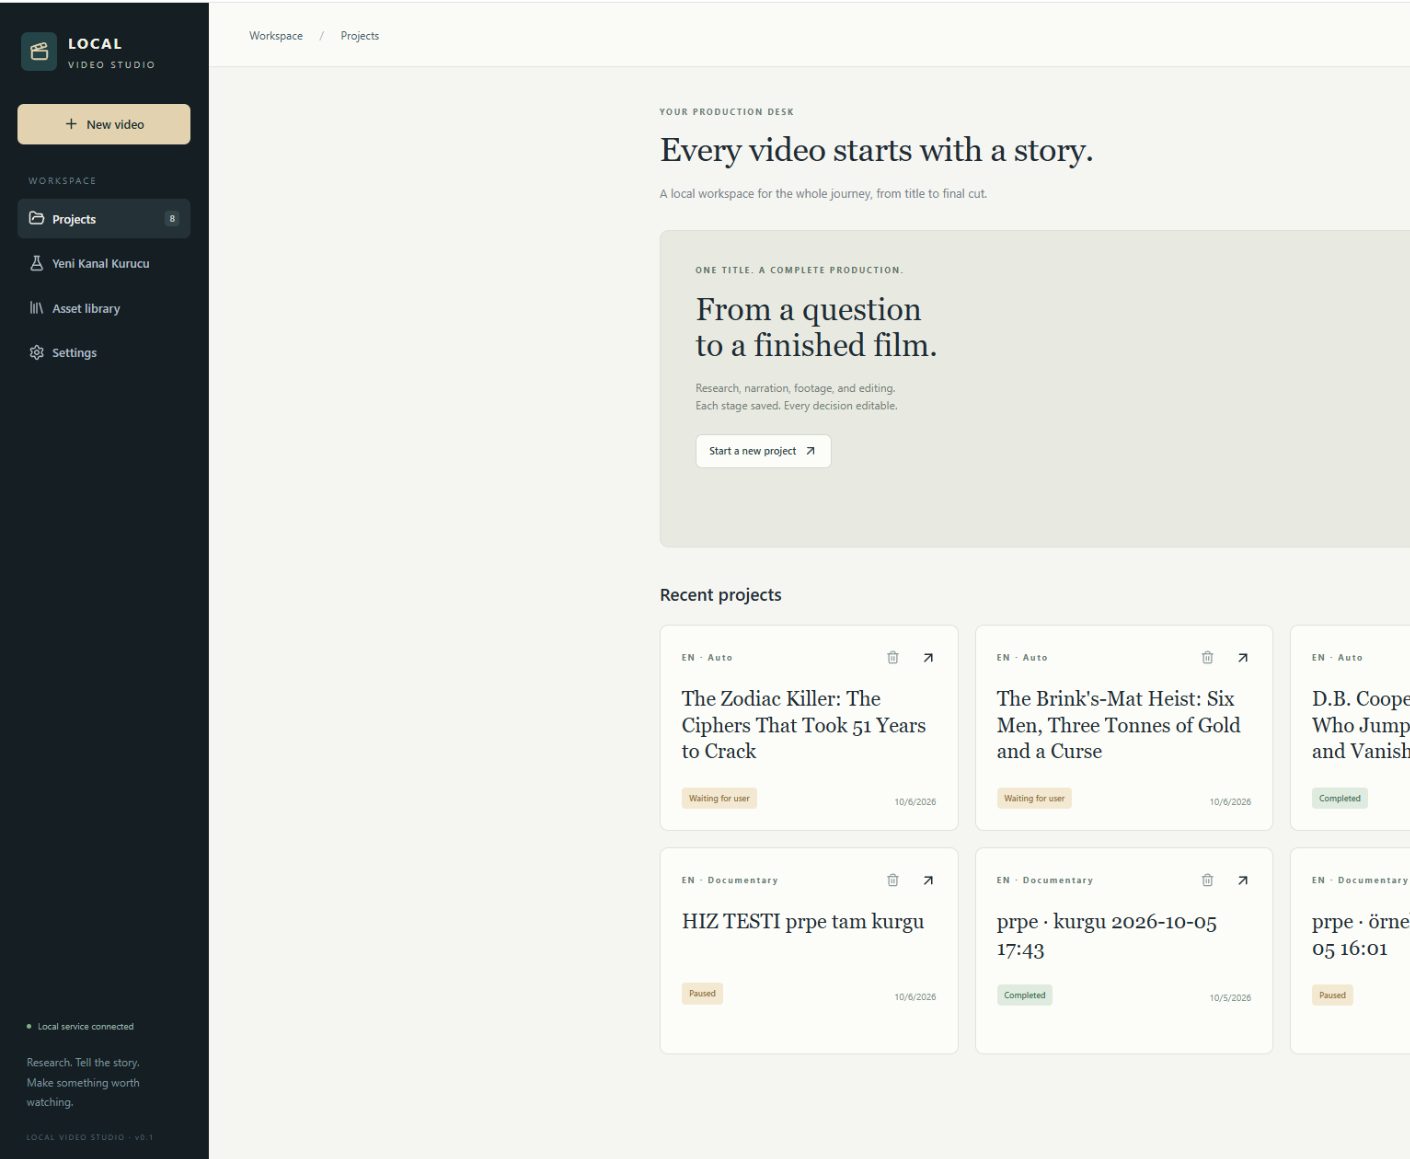Click Completed badge on prpe kurgu 17:43
This screenshot has width=1410, height=1159.
1024,995
